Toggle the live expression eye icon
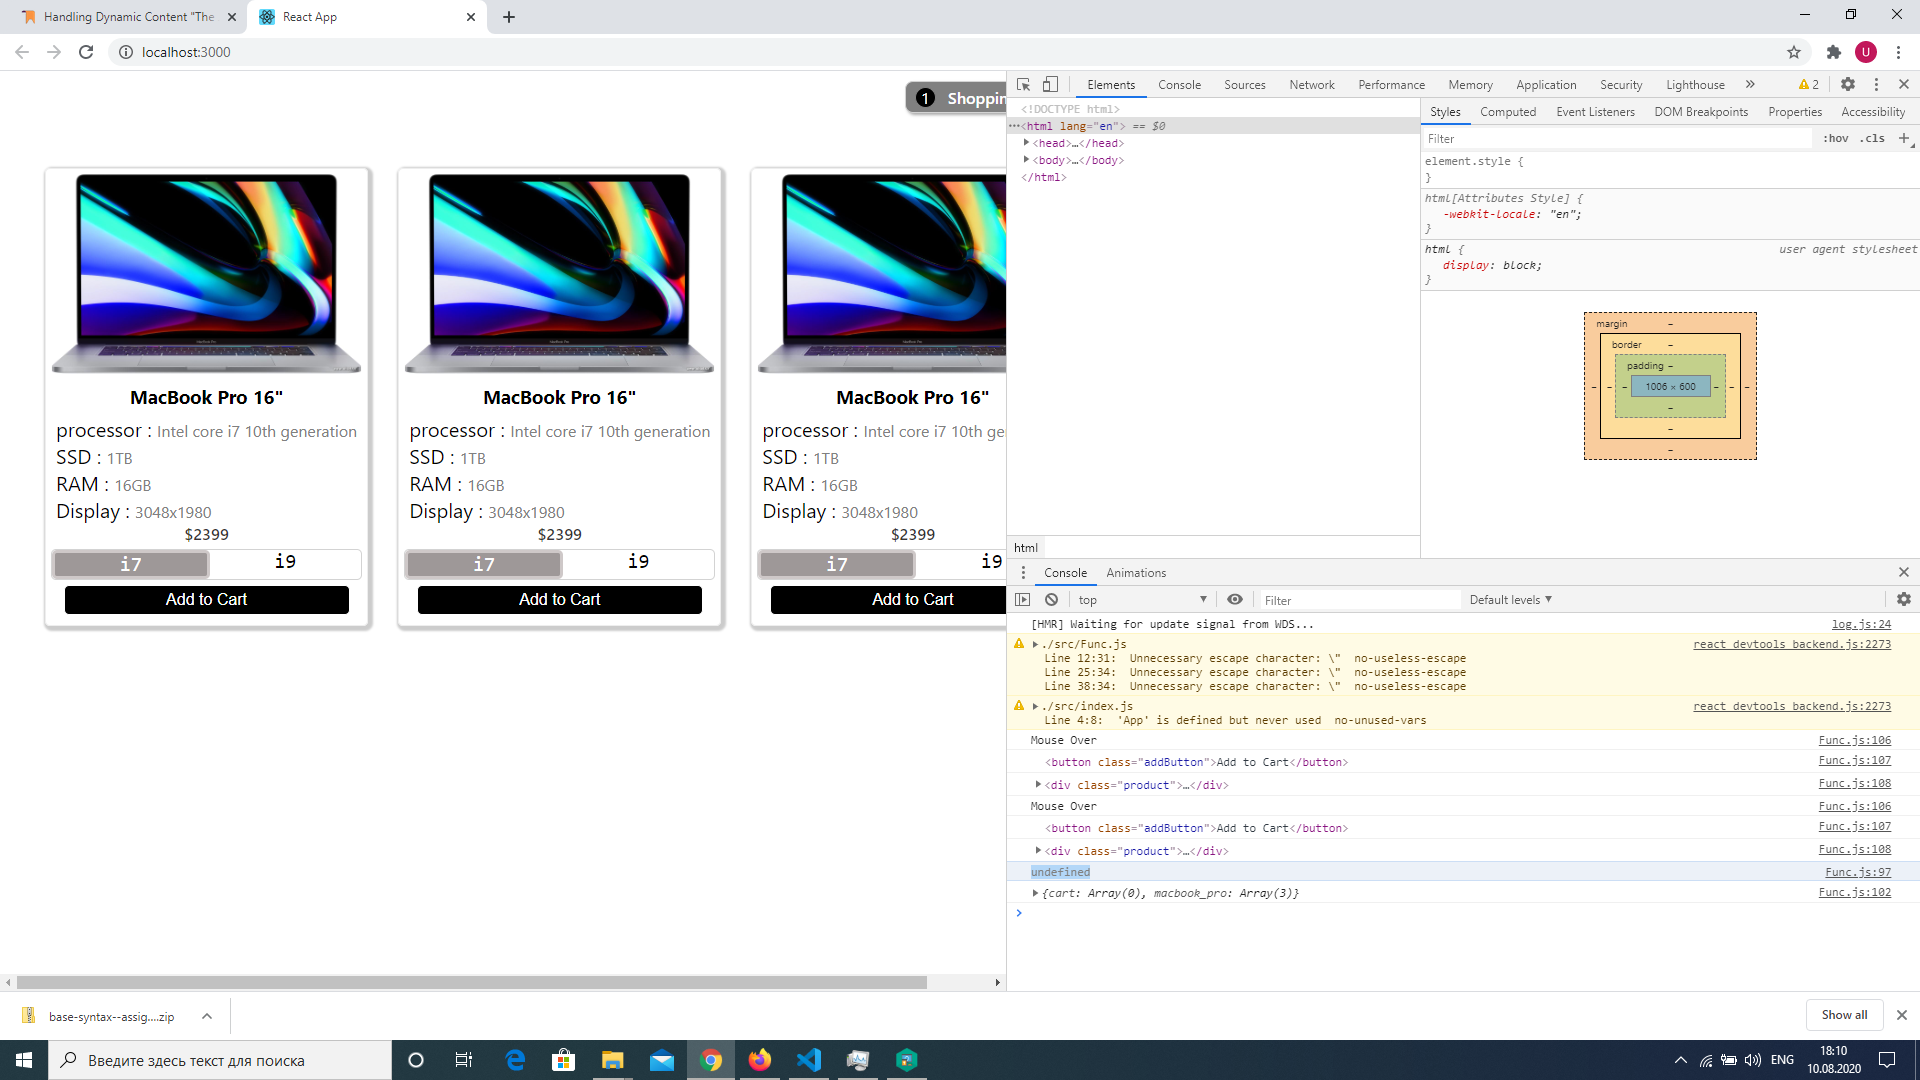This screenshot has width=1920, height=1080. pos(1235,600)
